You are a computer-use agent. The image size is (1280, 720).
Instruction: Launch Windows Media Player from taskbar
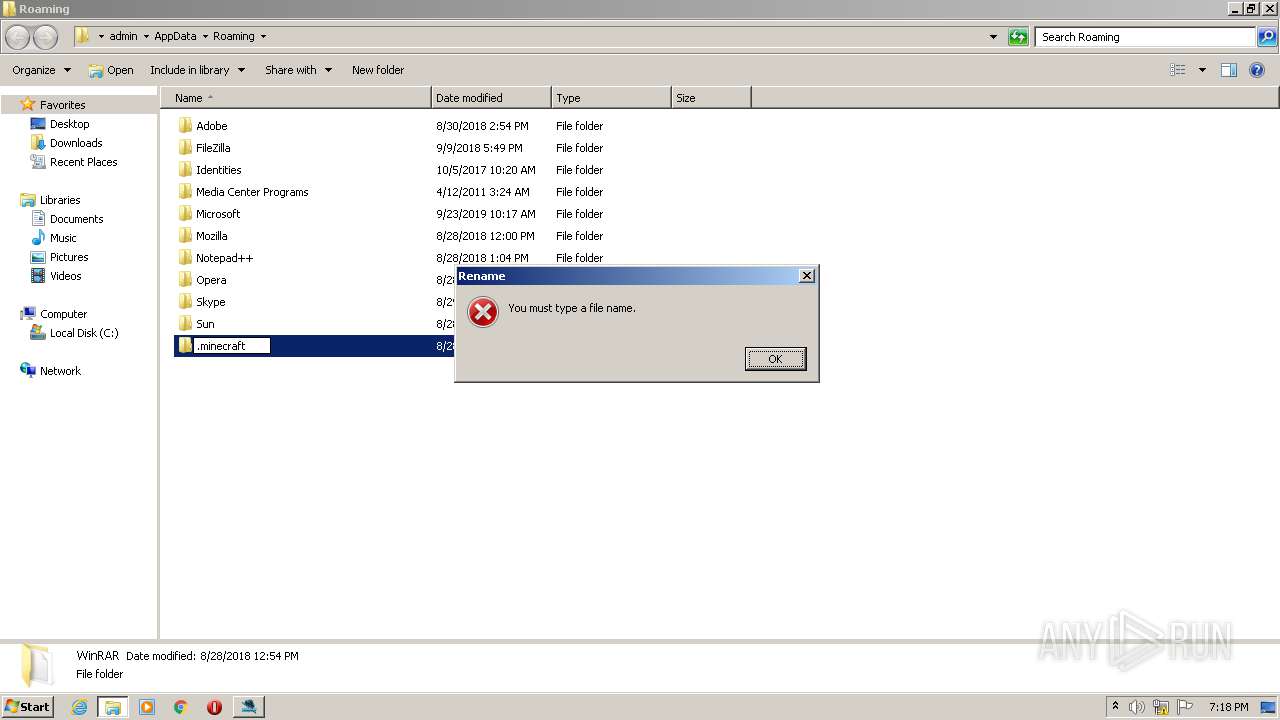coord(147,707)
